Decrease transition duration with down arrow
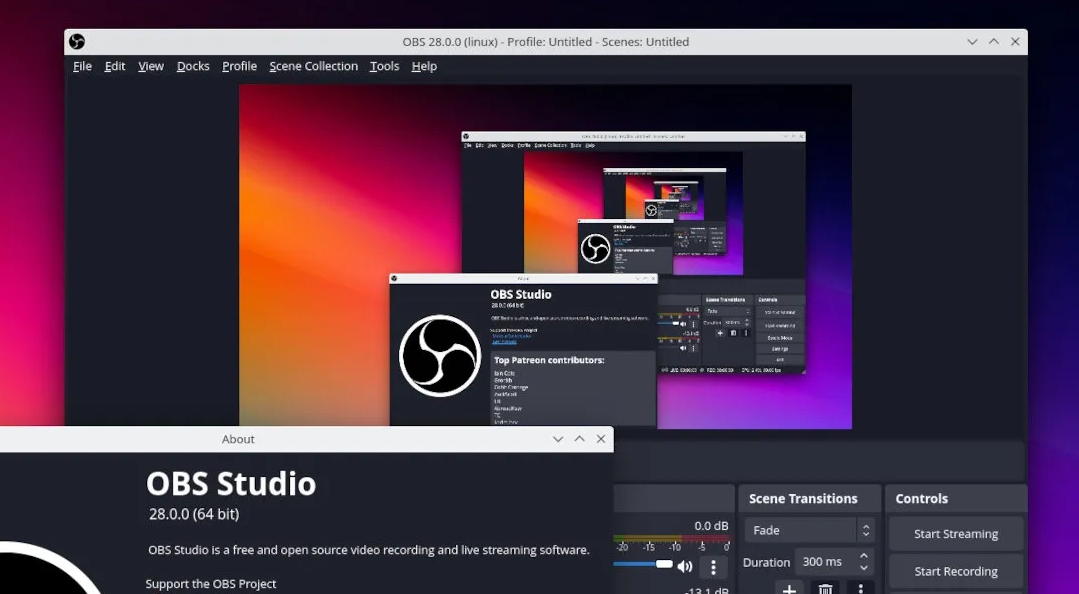The width and height of the screenshot is (1079, 594). [864, 568]
